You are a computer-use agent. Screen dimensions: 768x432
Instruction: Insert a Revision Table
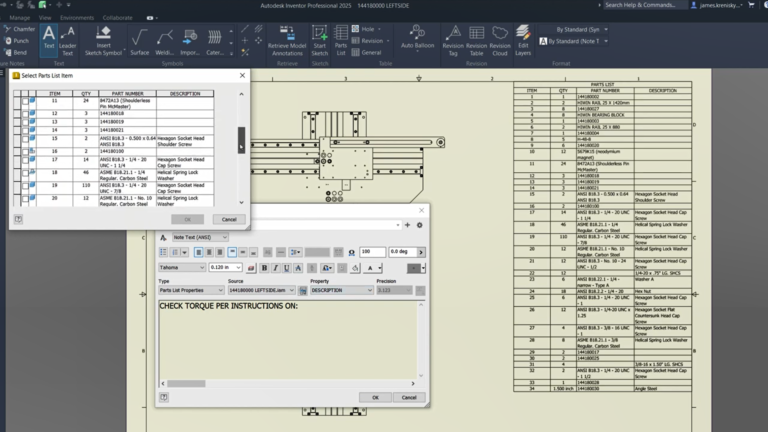476,40
